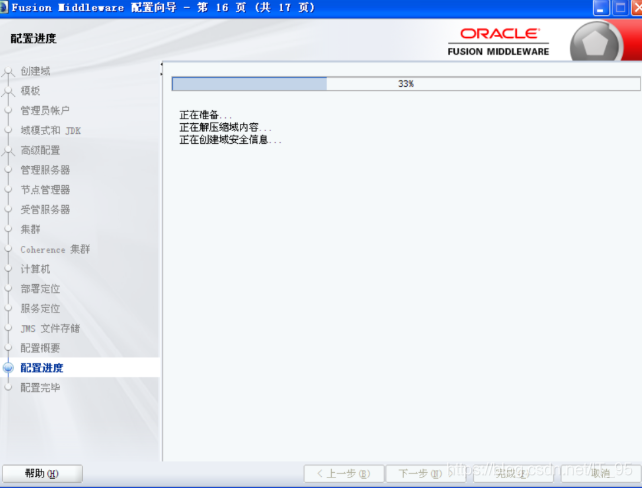Screen dimensions: 642x488
Task: Click the 正在创建域安全信息... log line
Action: [231, 140]
